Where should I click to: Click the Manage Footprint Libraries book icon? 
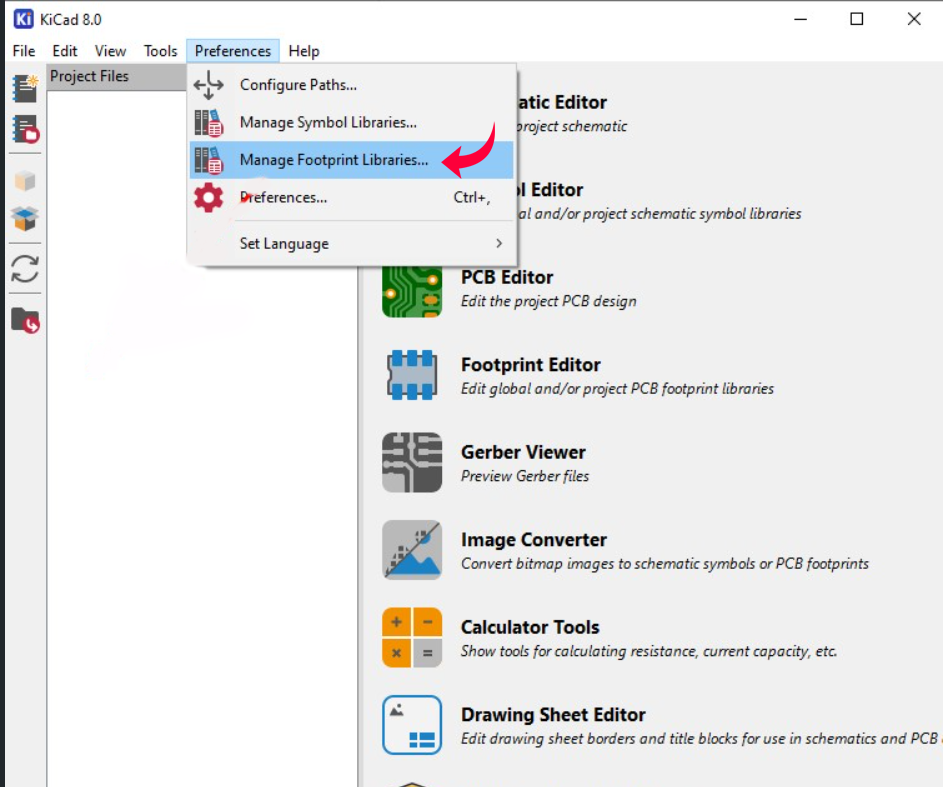pyautogui.click(x=209, y=161)
